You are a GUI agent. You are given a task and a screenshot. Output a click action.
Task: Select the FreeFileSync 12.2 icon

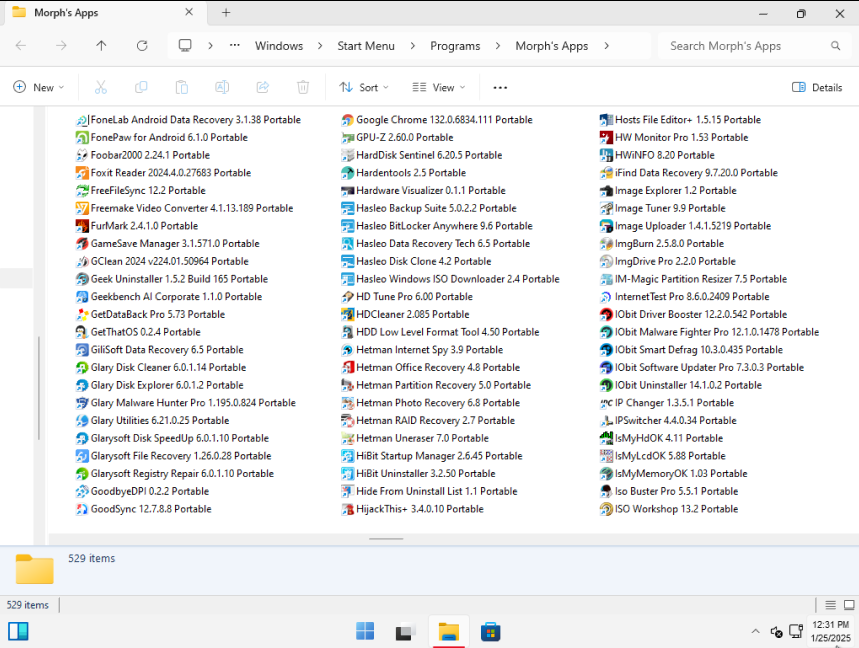82,191
